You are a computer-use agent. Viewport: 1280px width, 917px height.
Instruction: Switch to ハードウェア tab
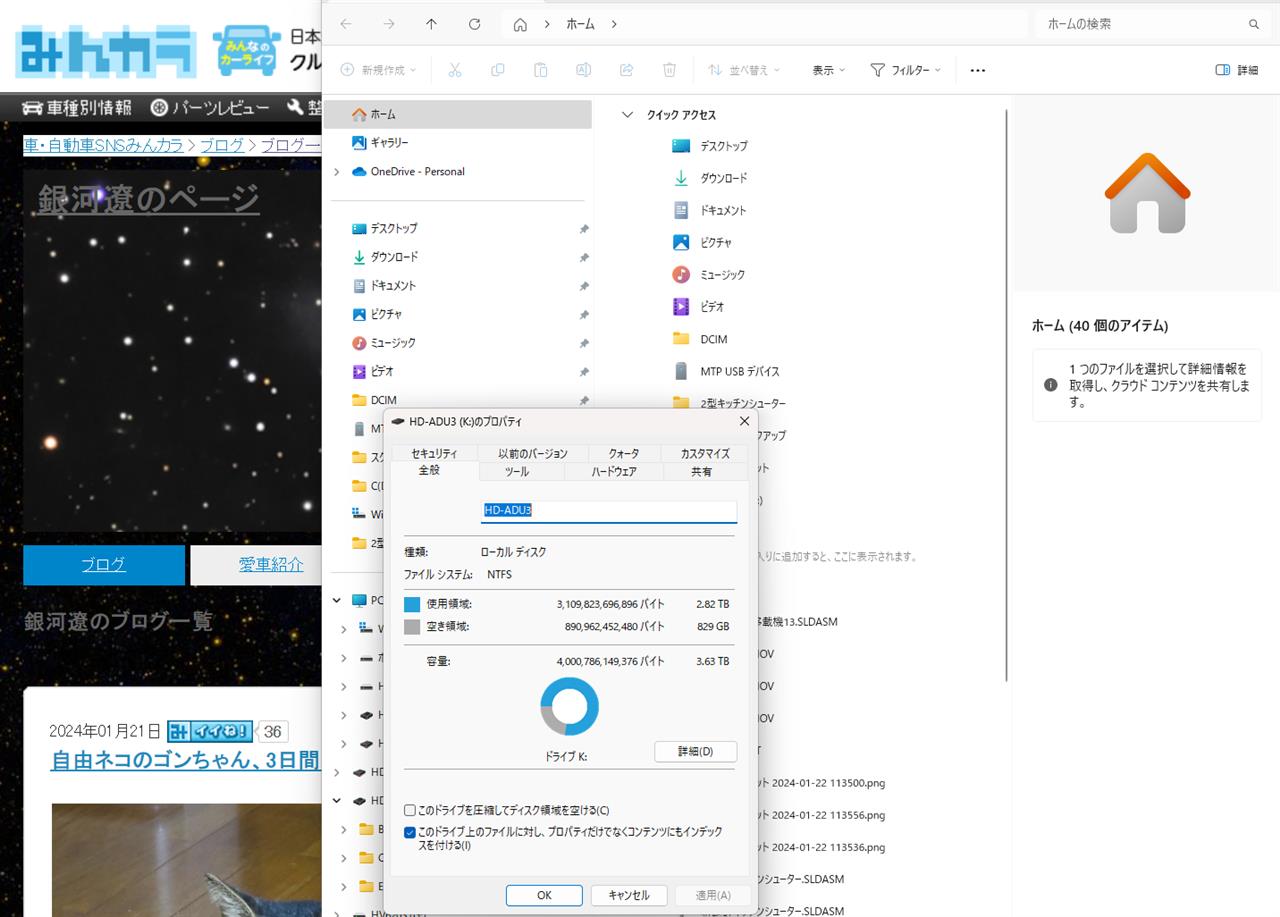click(x=614, y=472)
